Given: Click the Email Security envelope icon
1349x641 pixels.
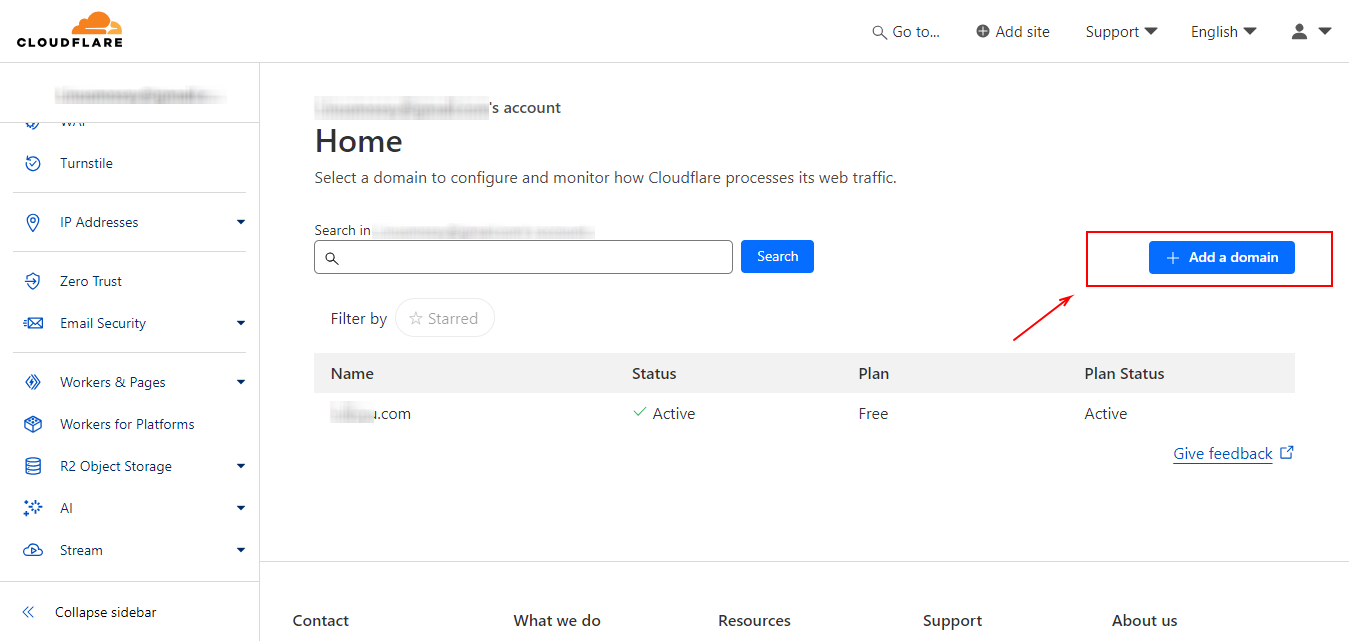Looking at the screenshot, I should coord(33,323).
